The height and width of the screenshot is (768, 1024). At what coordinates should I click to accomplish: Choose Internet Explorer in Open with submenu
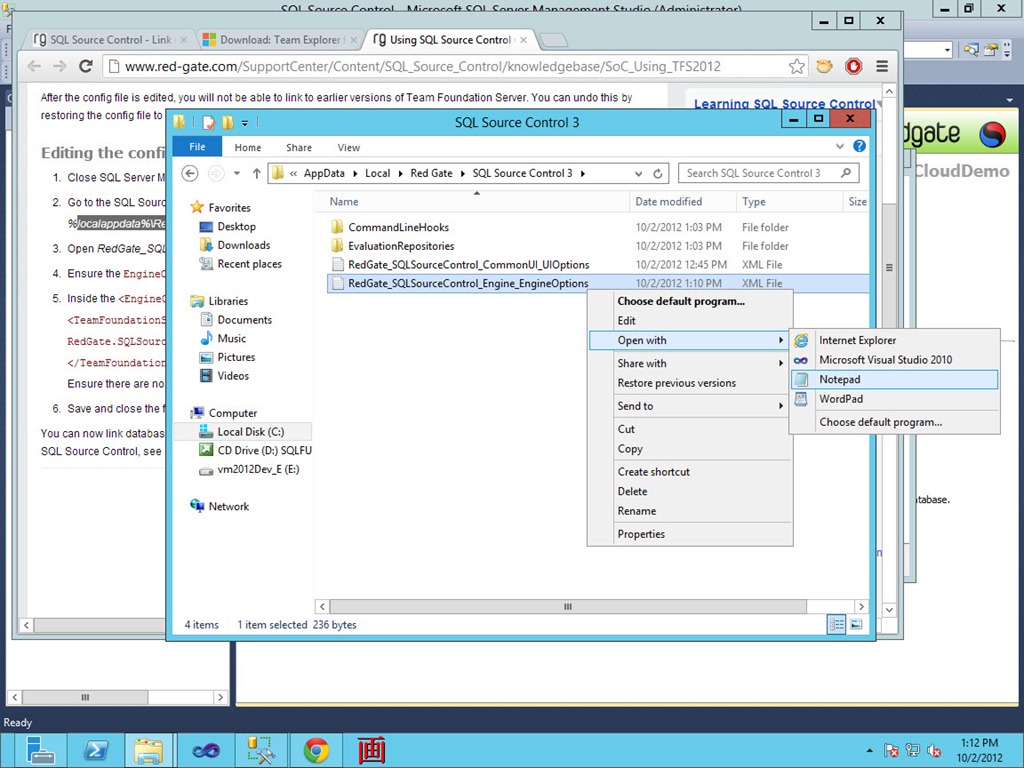[894, 340]
